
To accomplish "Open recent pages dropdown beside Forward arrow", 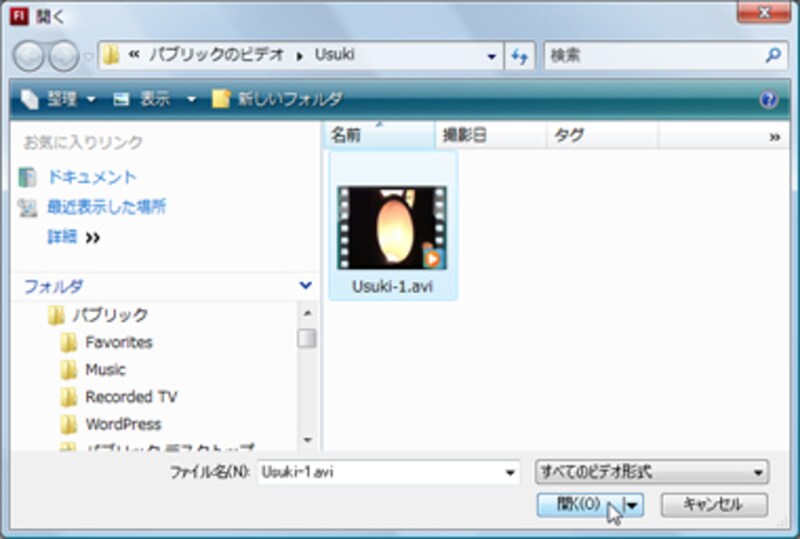I will [x=88, y=56].
